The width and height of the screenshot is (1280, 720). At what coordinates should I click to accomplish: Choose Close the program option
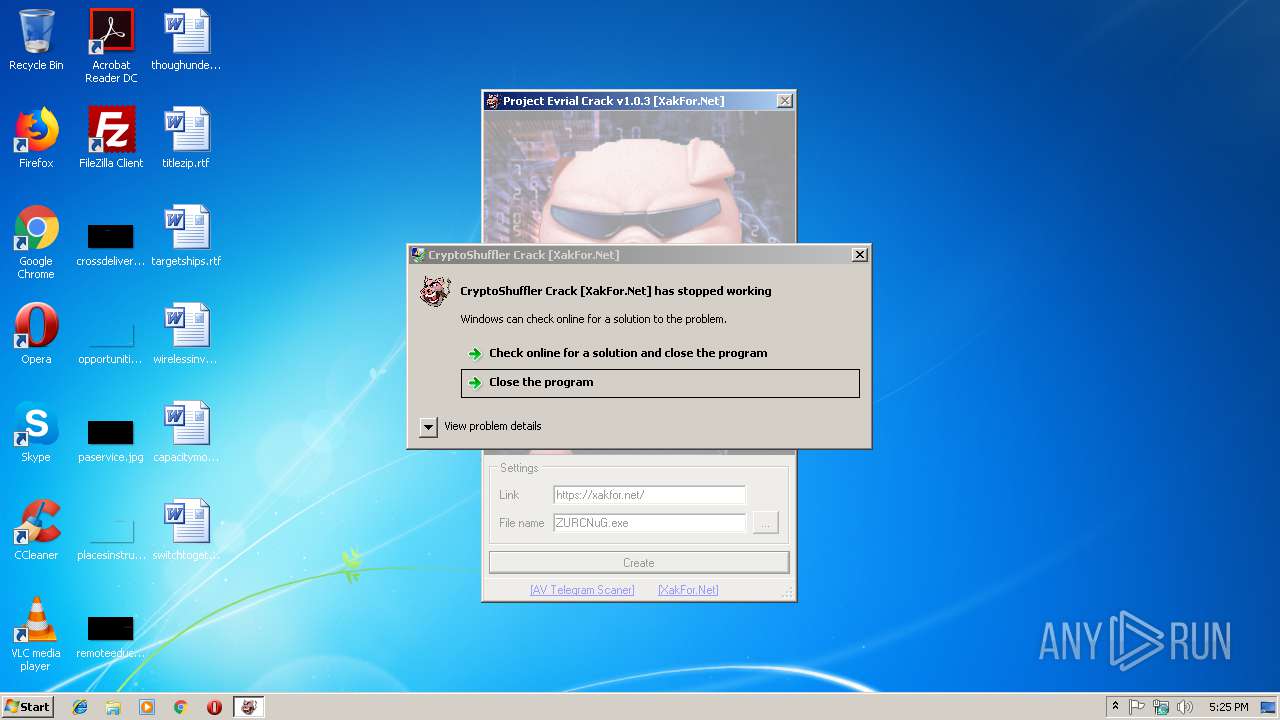660,382
